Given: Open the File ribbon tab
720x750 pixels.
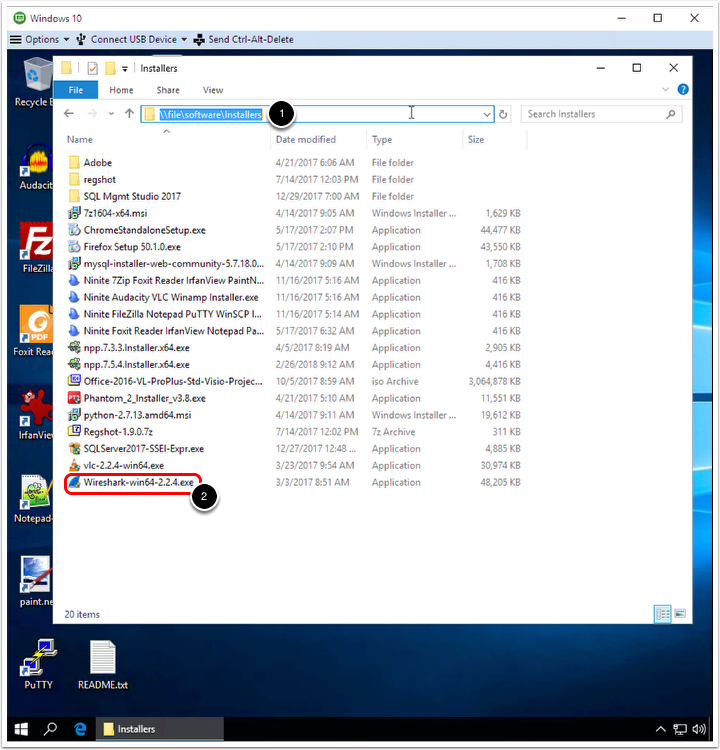Looking at the screenshot, I should [x=76, y=90].
